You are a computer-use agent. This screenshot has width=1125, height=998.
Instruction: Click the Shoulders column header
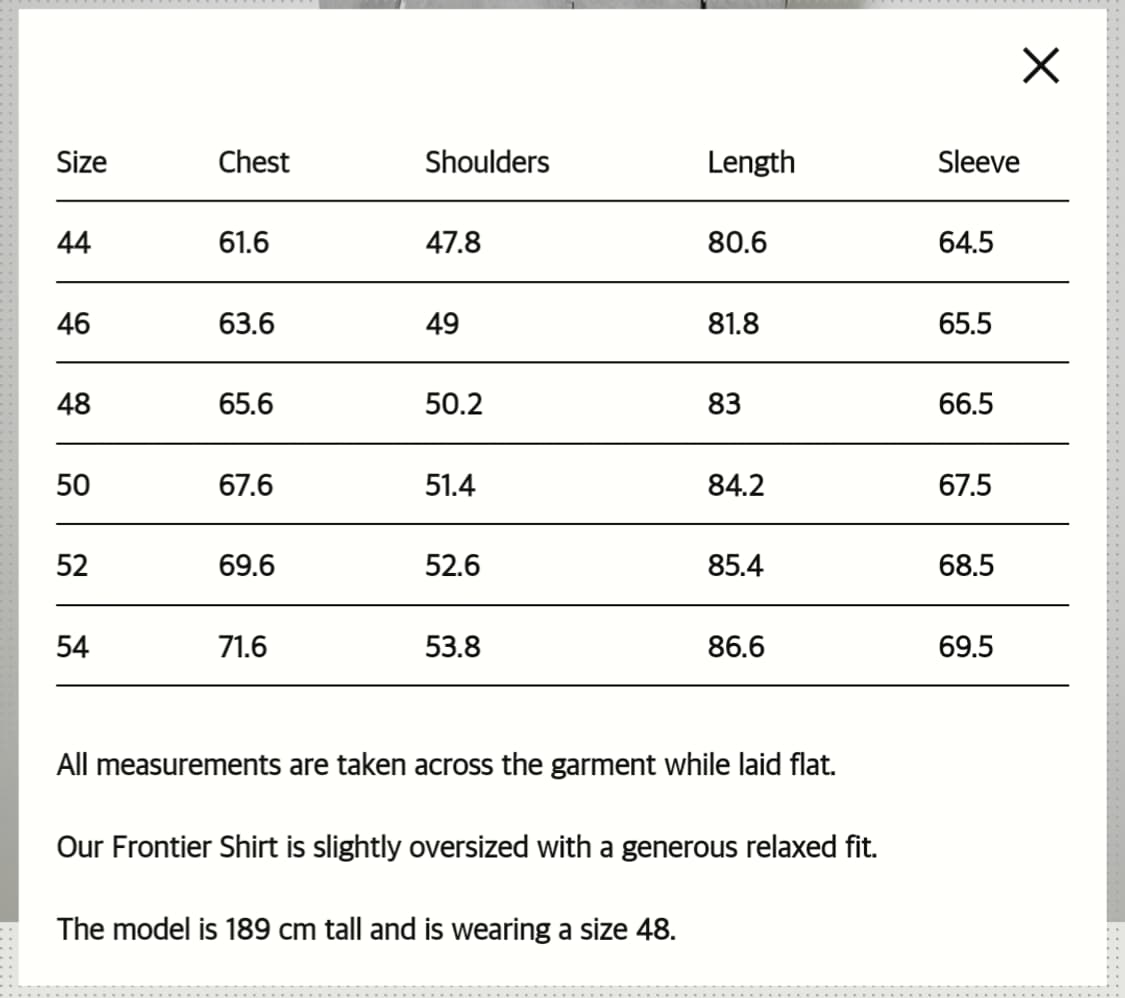pyautogui.click(x=487, y=162)
